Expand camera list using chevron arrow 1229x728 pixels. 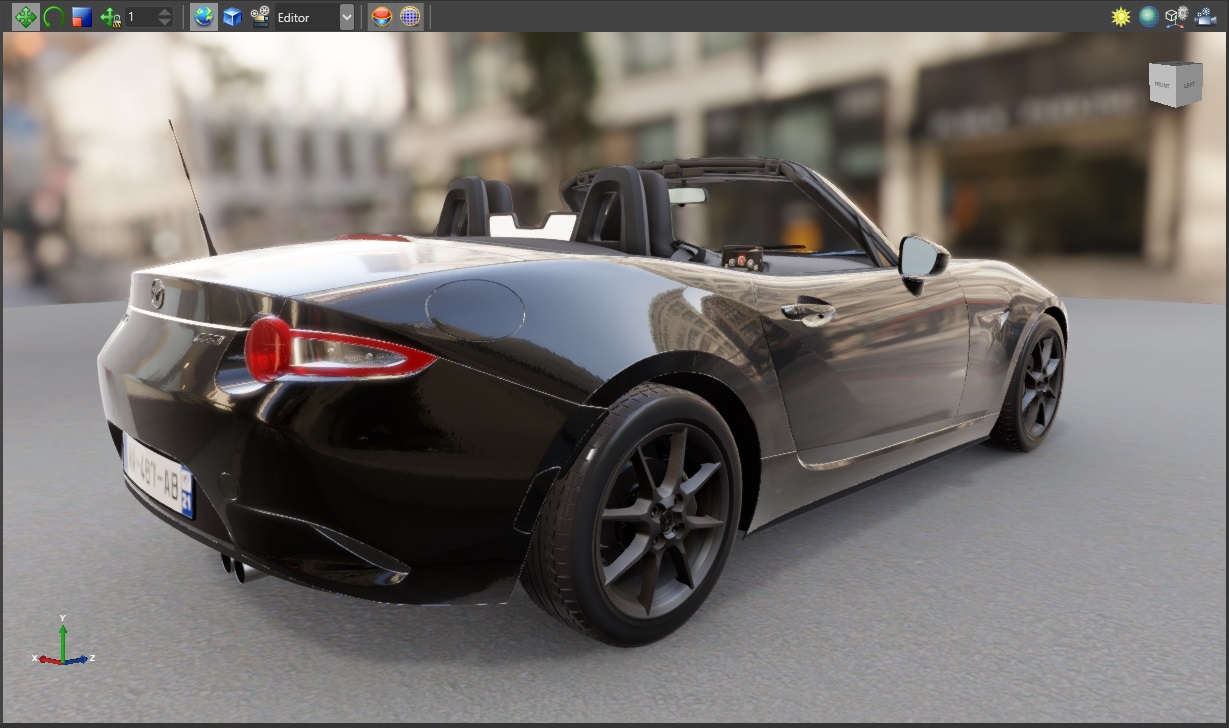coord(346,17)
